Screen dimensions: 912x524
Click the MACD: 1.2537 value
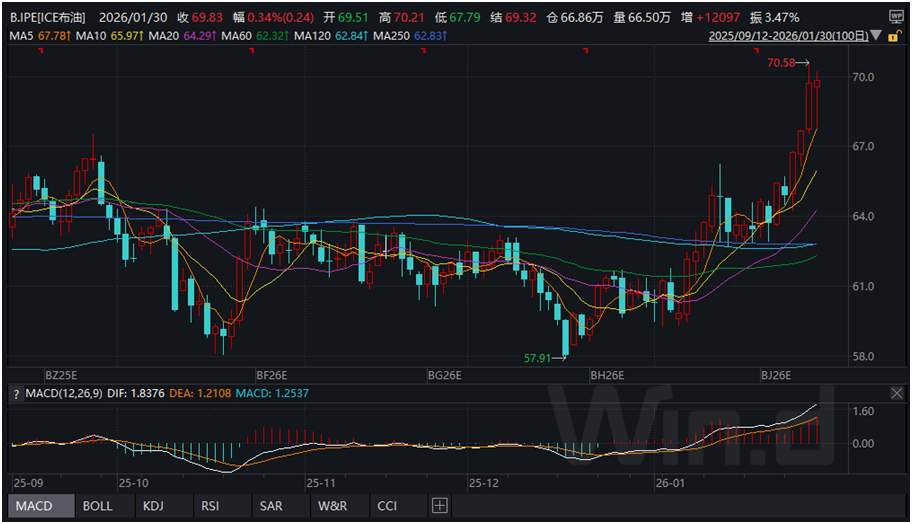[x=272, y=394]
